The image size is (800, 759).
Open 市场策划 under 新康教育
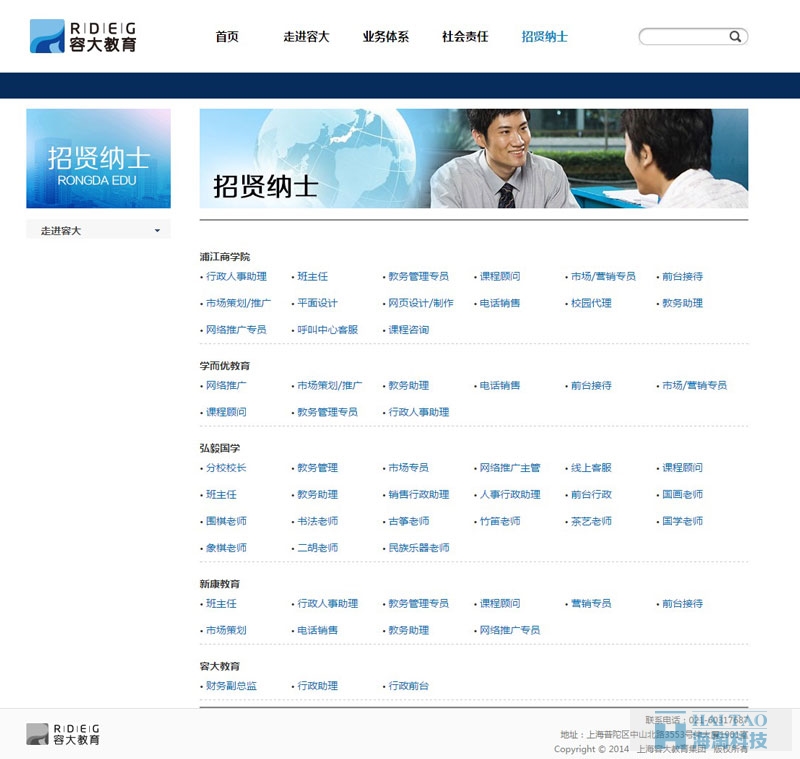pyautogui.click(x=226, y=630)
